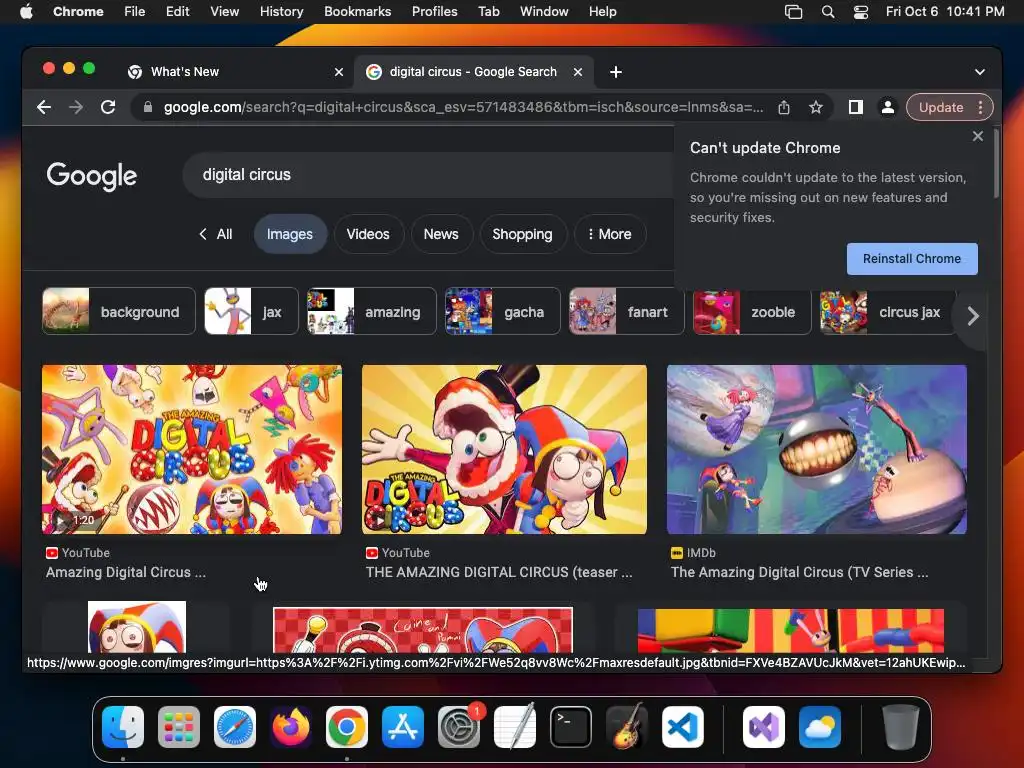Screen dimensions: 1024x768
Task: Open the red checkered Caine and Pomni image
Action: pyautogui.click(x=423, y=630)
